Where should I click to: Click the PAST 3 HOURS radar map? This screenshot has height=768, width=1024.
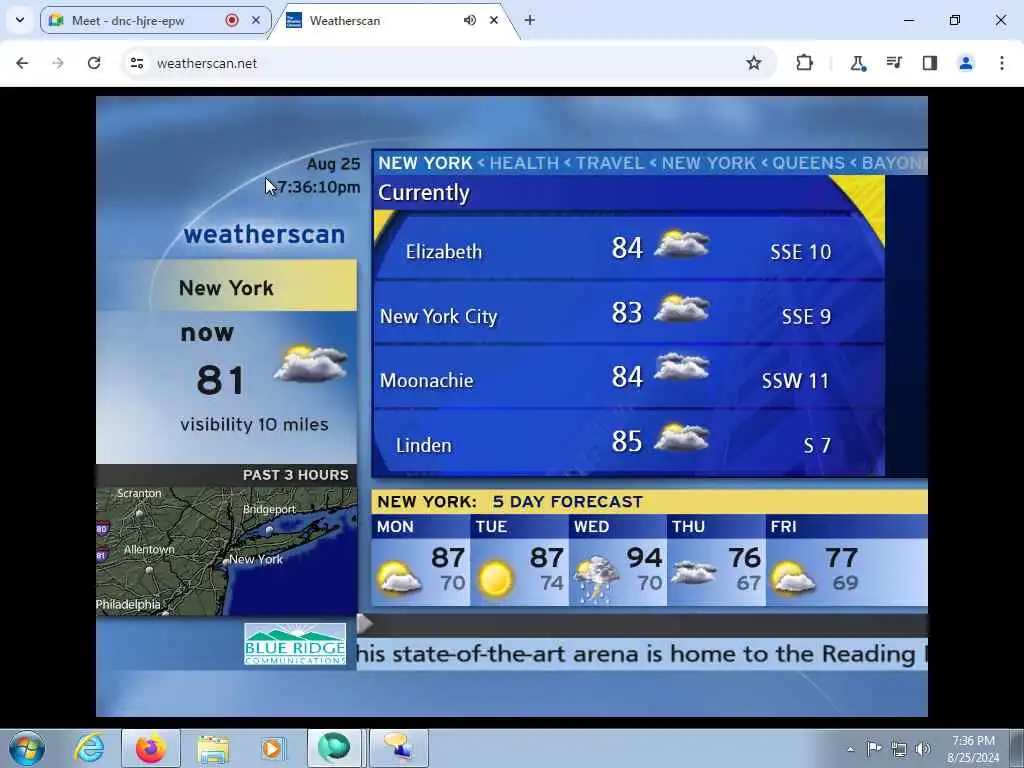point(226,551)
